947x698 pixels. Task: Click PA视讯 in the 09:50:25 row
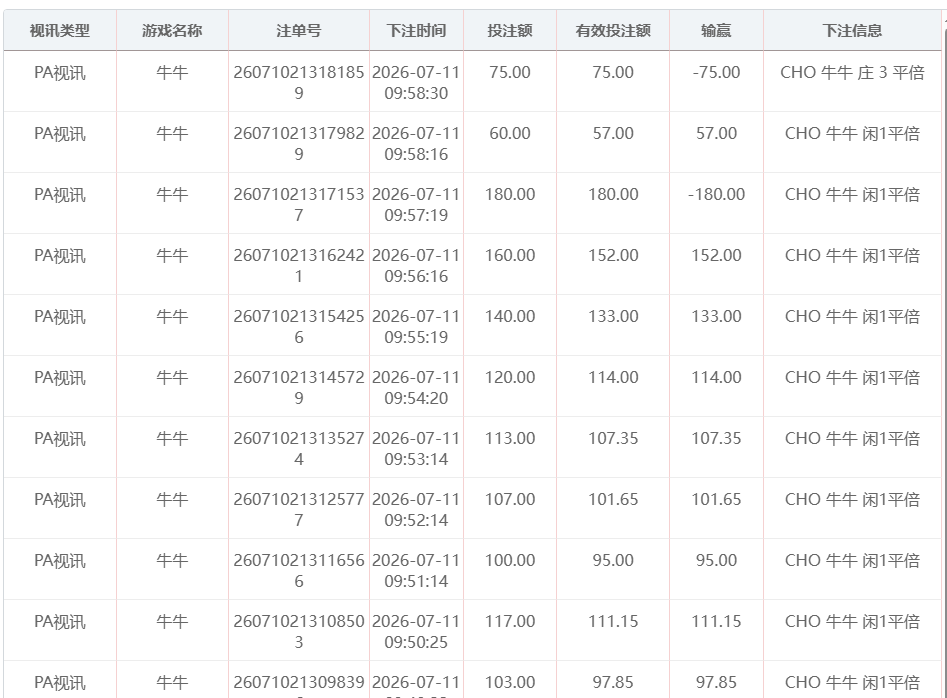pyautogui.click(x=60, y=621)
